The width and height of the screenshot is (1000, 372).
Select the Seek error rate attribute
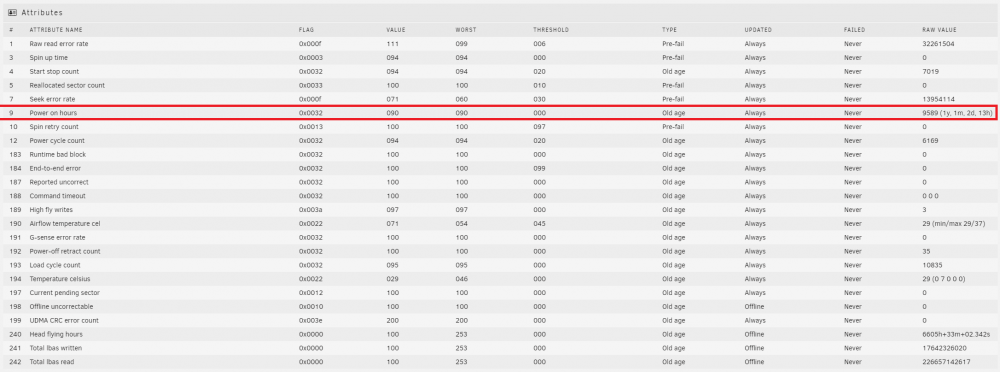tap(51, 99)
